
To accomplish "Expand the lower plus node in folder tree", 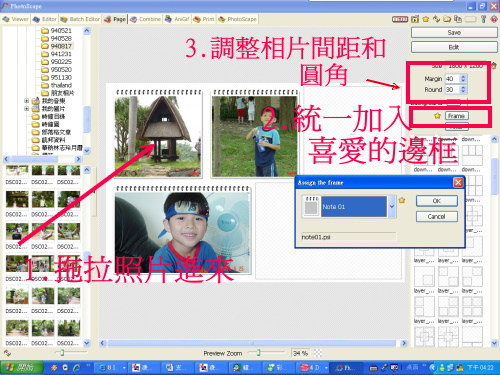I will click(26, 108).
